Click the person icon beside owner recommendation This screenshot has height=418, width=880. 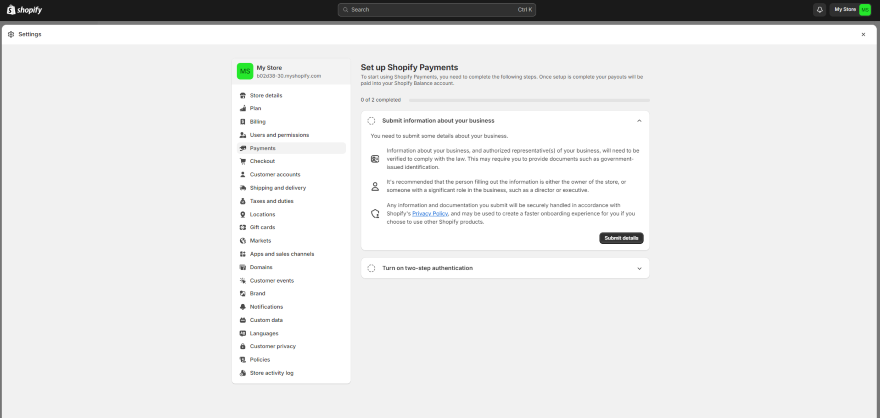375,186
